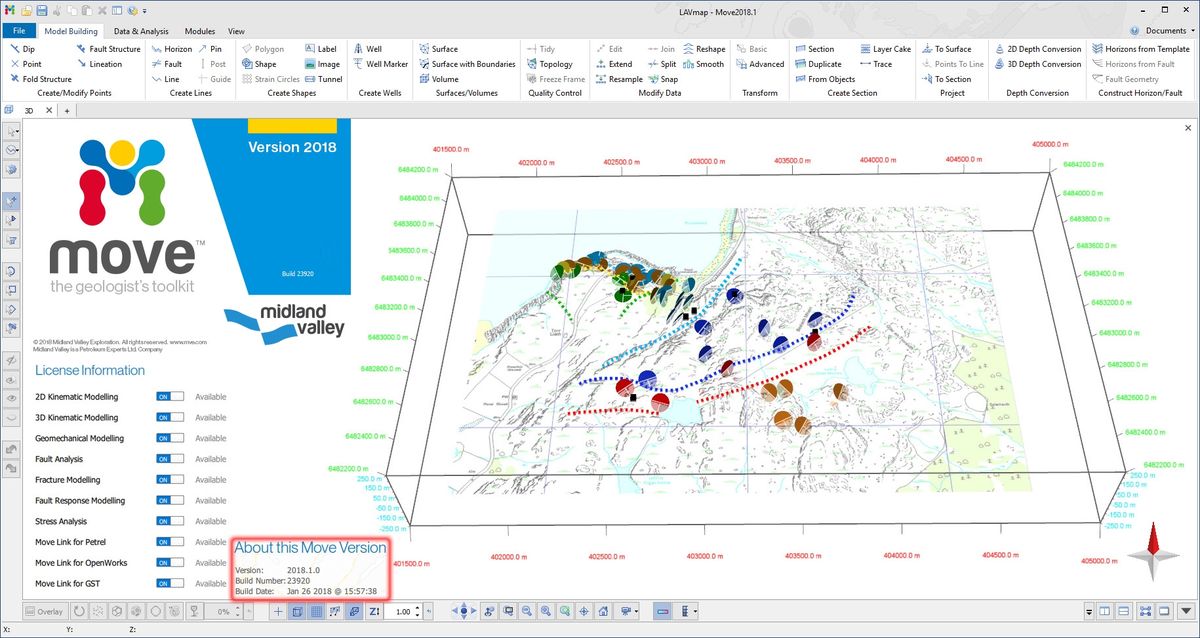The height and width of the screenshot is (638, 1200).
Task: Click the Fault Structure tool
Action: coord(108,49)
